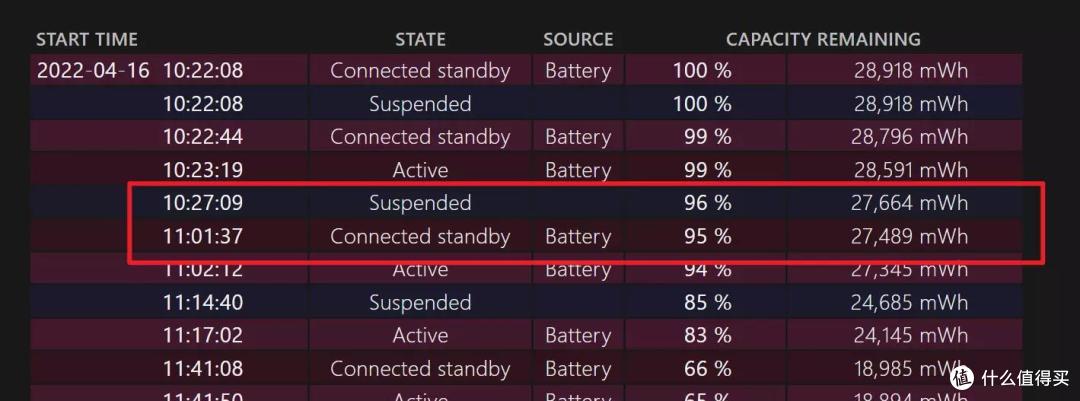This screenshot has height=401, width=1080.
Task: Click the 11:01:37 start time cell
Action: (202, 236)
